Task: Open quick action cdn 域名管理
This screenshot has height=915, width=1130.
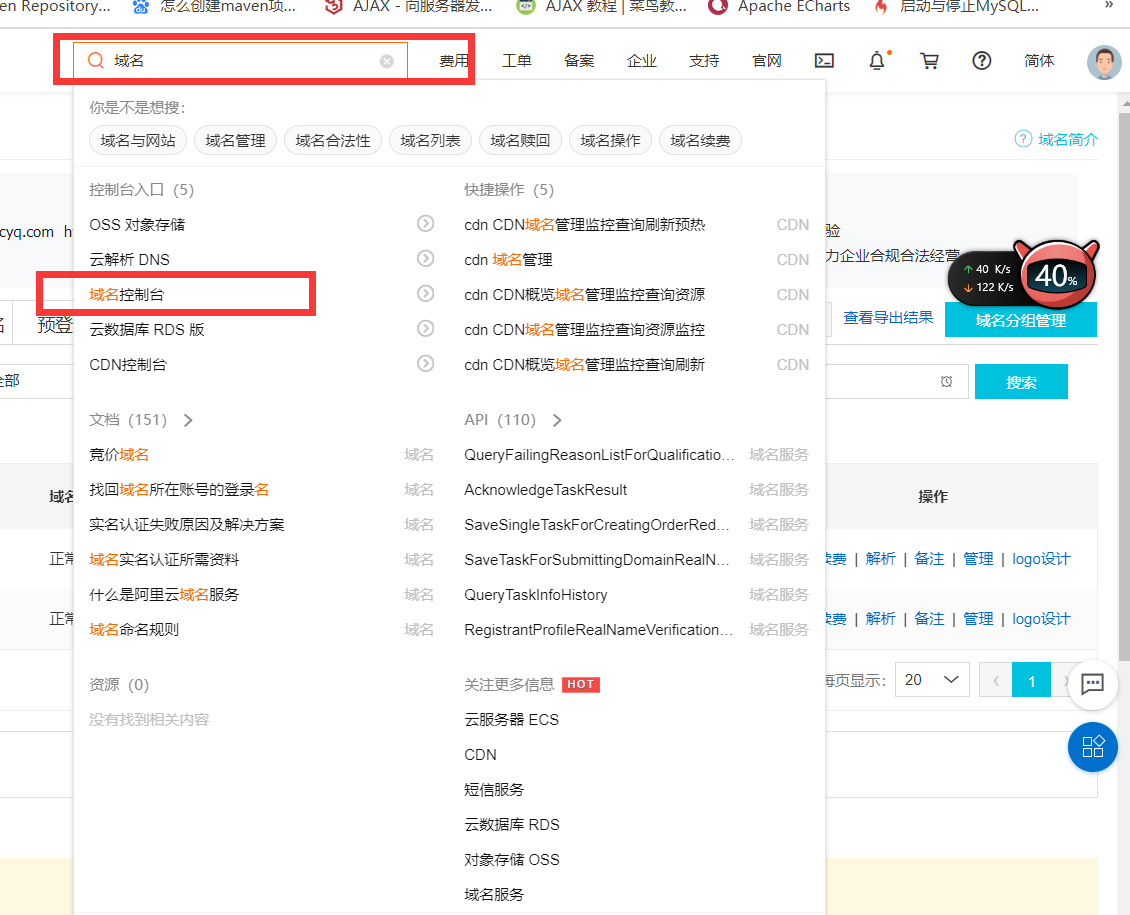Action: pos(508,259)
